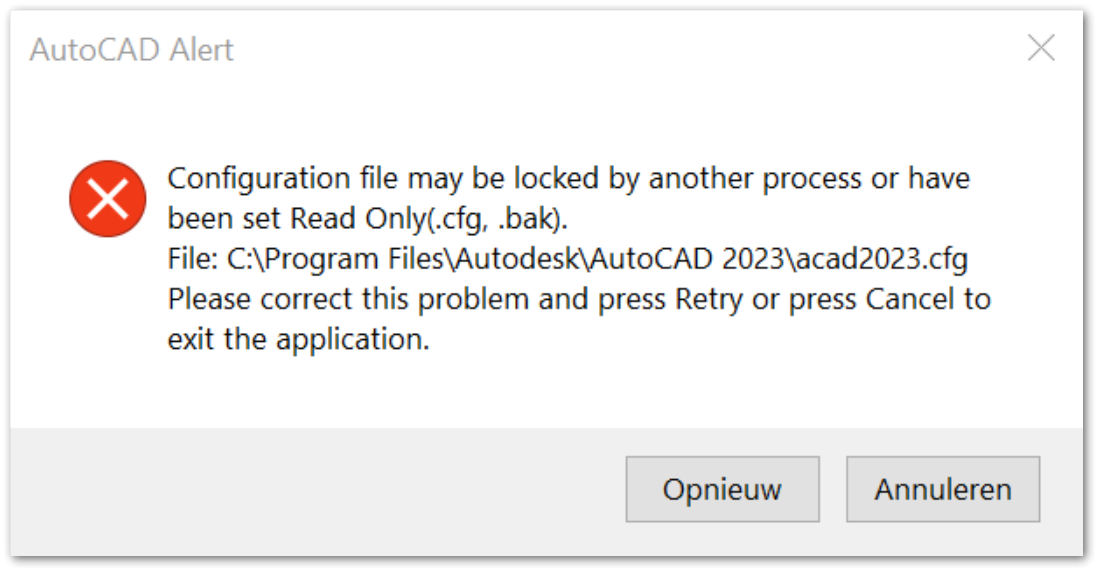Viewport: 1096px width, 569px height.
Task: Click the "exit the application." line
Action: pyautogui.click(x=298, y=339)
